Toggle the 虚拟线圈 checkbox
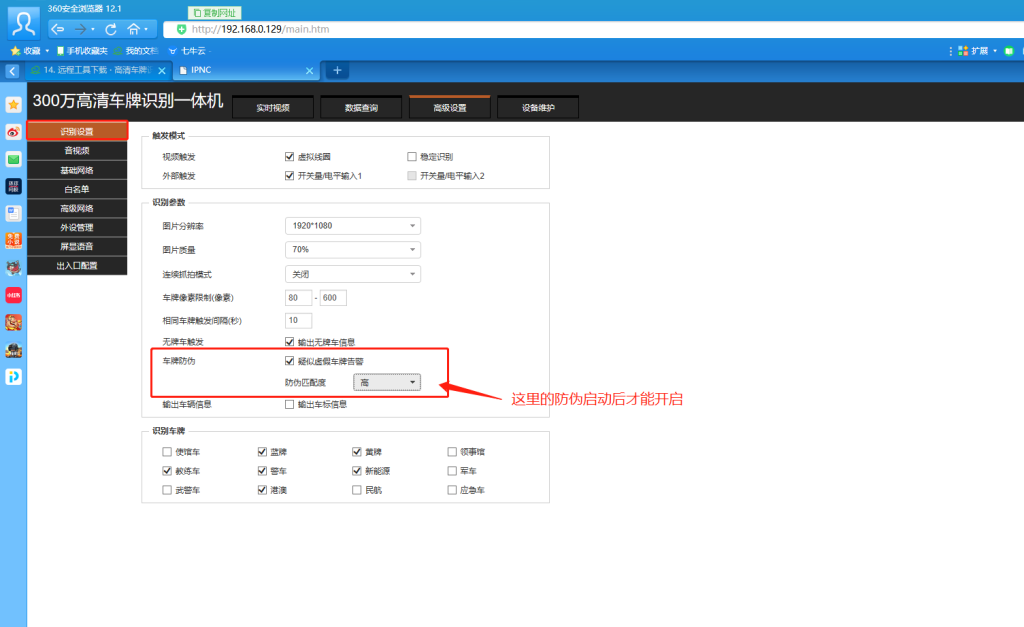 290,157
